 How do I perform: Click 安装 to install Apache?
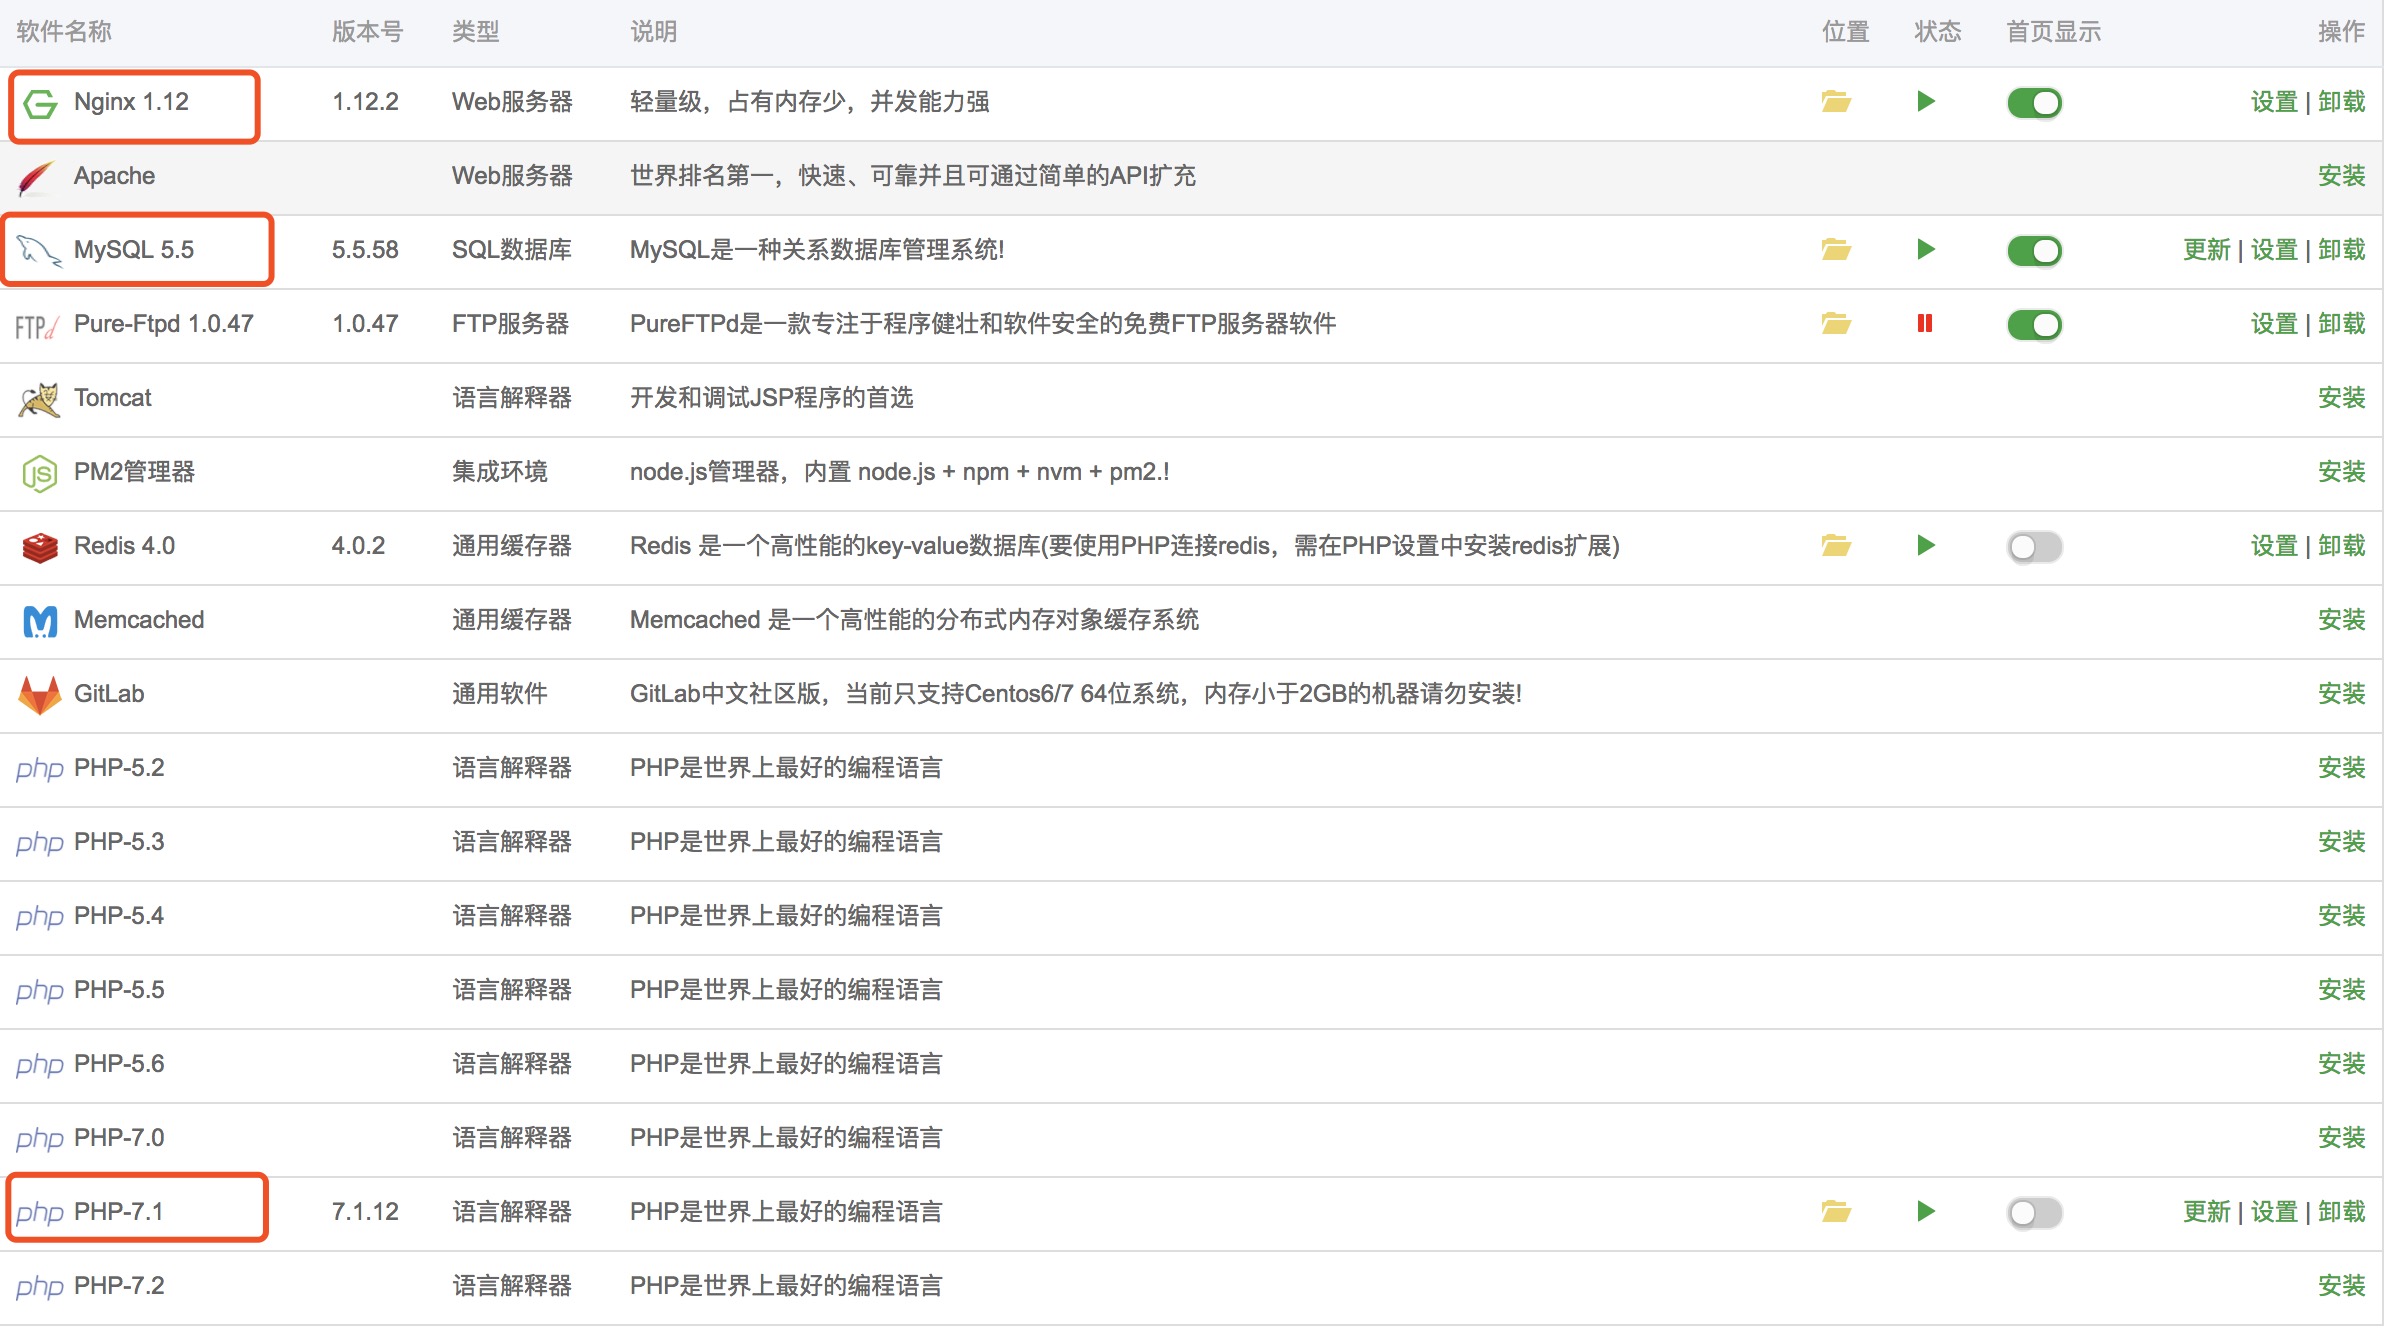2342,176
